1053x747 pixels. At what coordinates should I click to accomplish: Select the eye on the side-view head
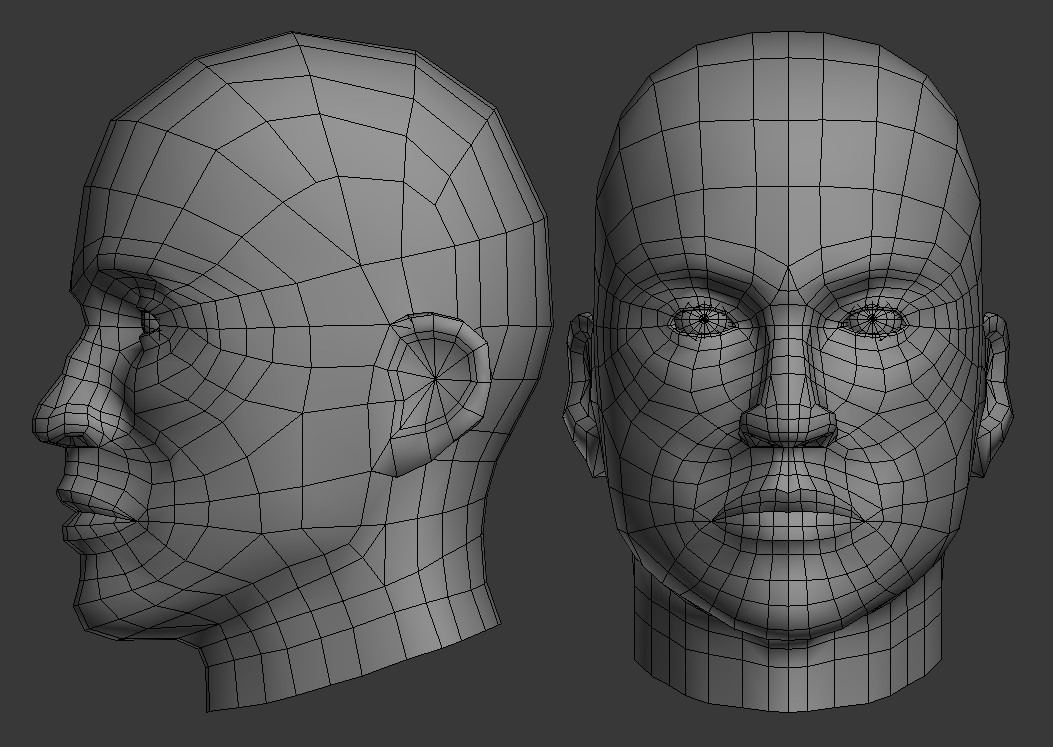coord(149,322)
